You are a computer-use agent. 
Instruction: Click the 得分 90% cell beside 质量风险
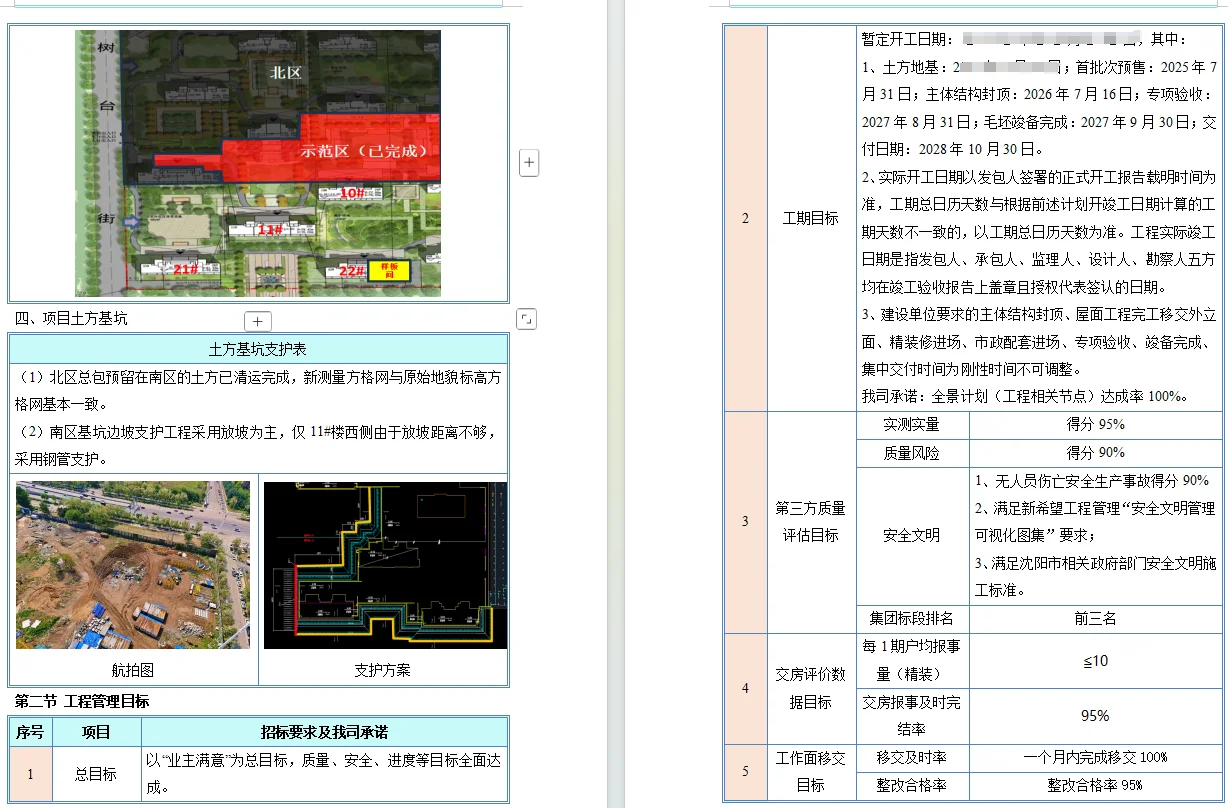click(x=1095, y=453)
